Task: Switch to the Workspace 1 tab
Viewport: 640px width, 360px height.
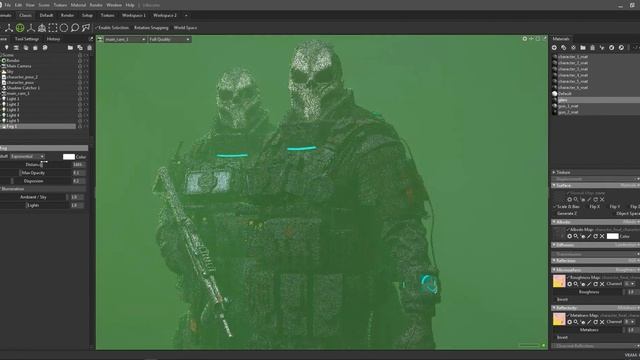Action: click(133, 15)
